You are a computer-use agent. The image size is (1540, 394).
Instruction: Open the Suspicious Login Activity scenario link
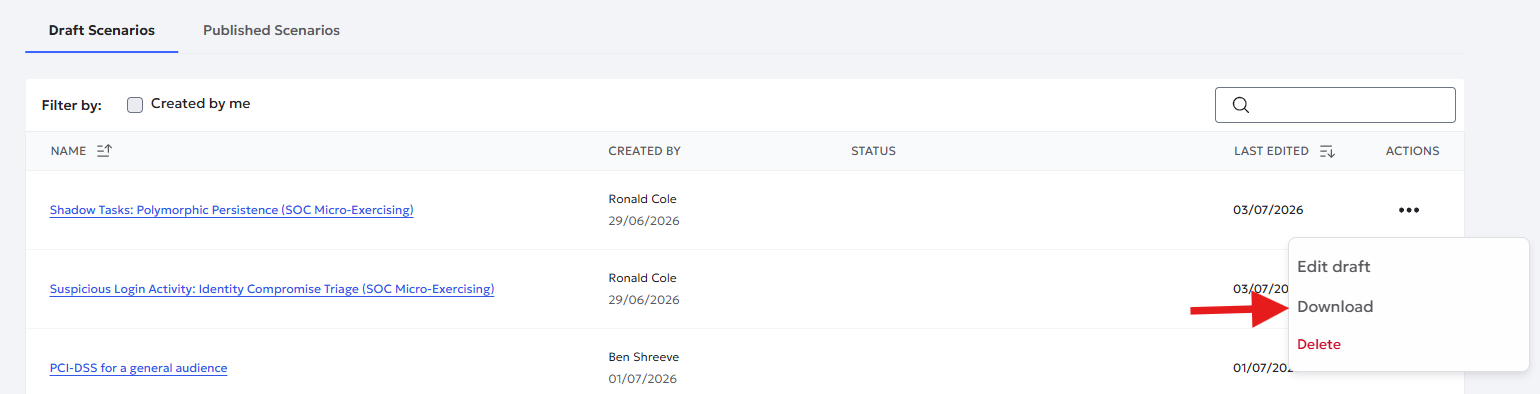point(272,289)
